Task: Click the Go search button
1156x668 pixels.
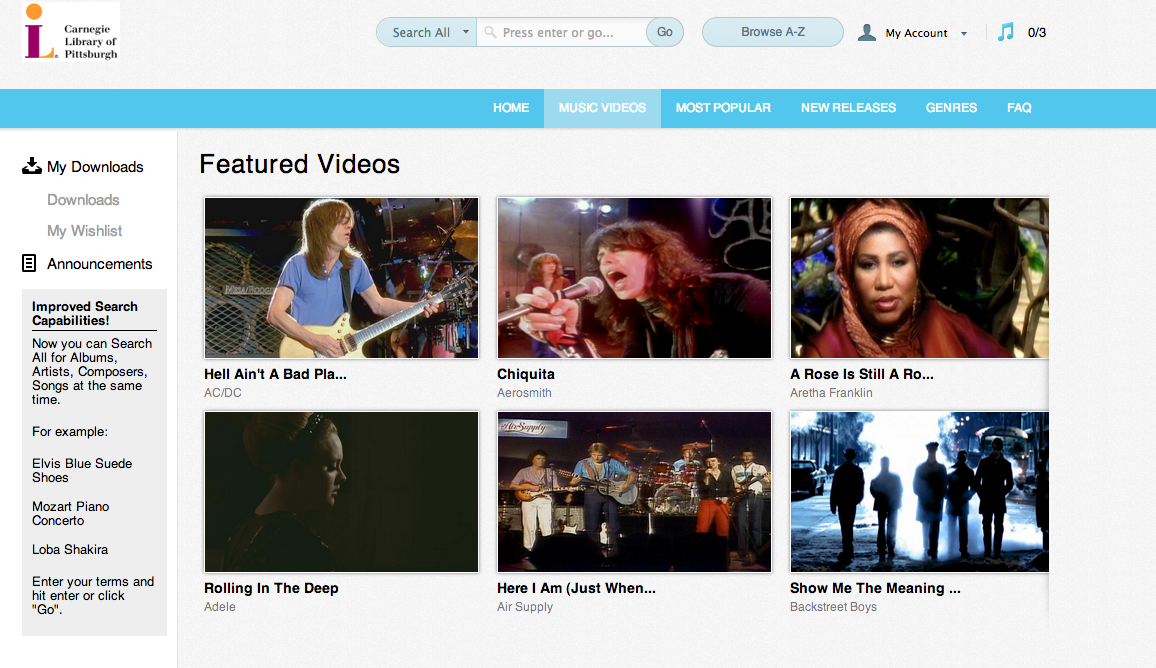Action: (665, 32)
